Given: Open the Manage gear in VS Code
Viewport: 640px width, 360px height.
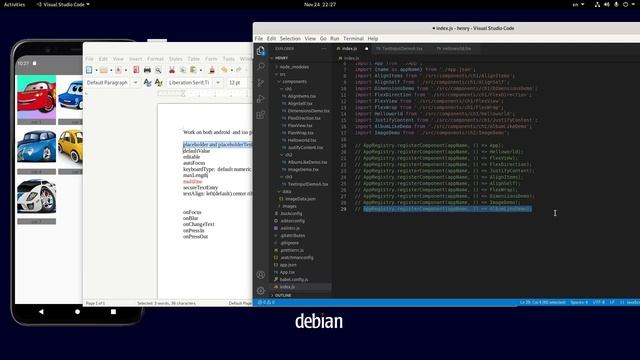Looking at the screenshot, I should (x=261, y=291).
